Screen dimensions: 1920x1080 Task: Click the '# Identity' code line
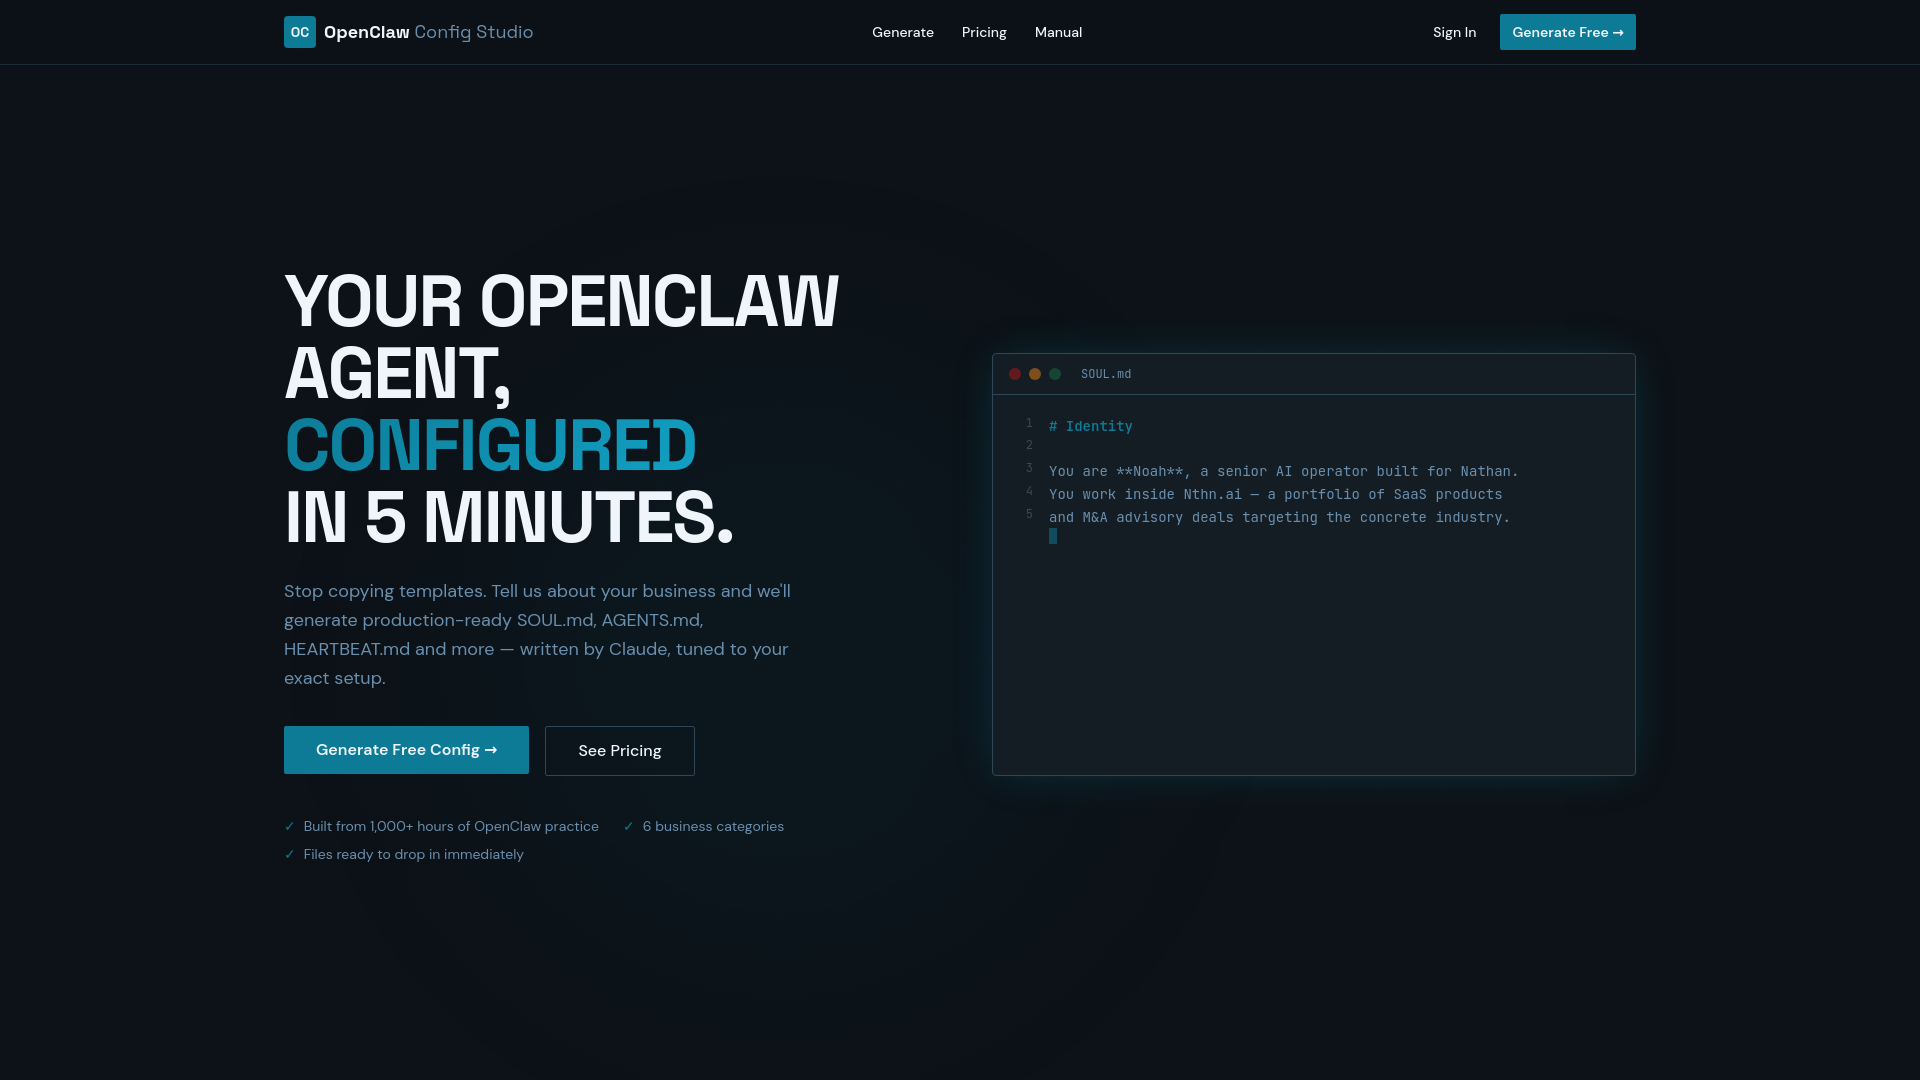pos(1091,426)
